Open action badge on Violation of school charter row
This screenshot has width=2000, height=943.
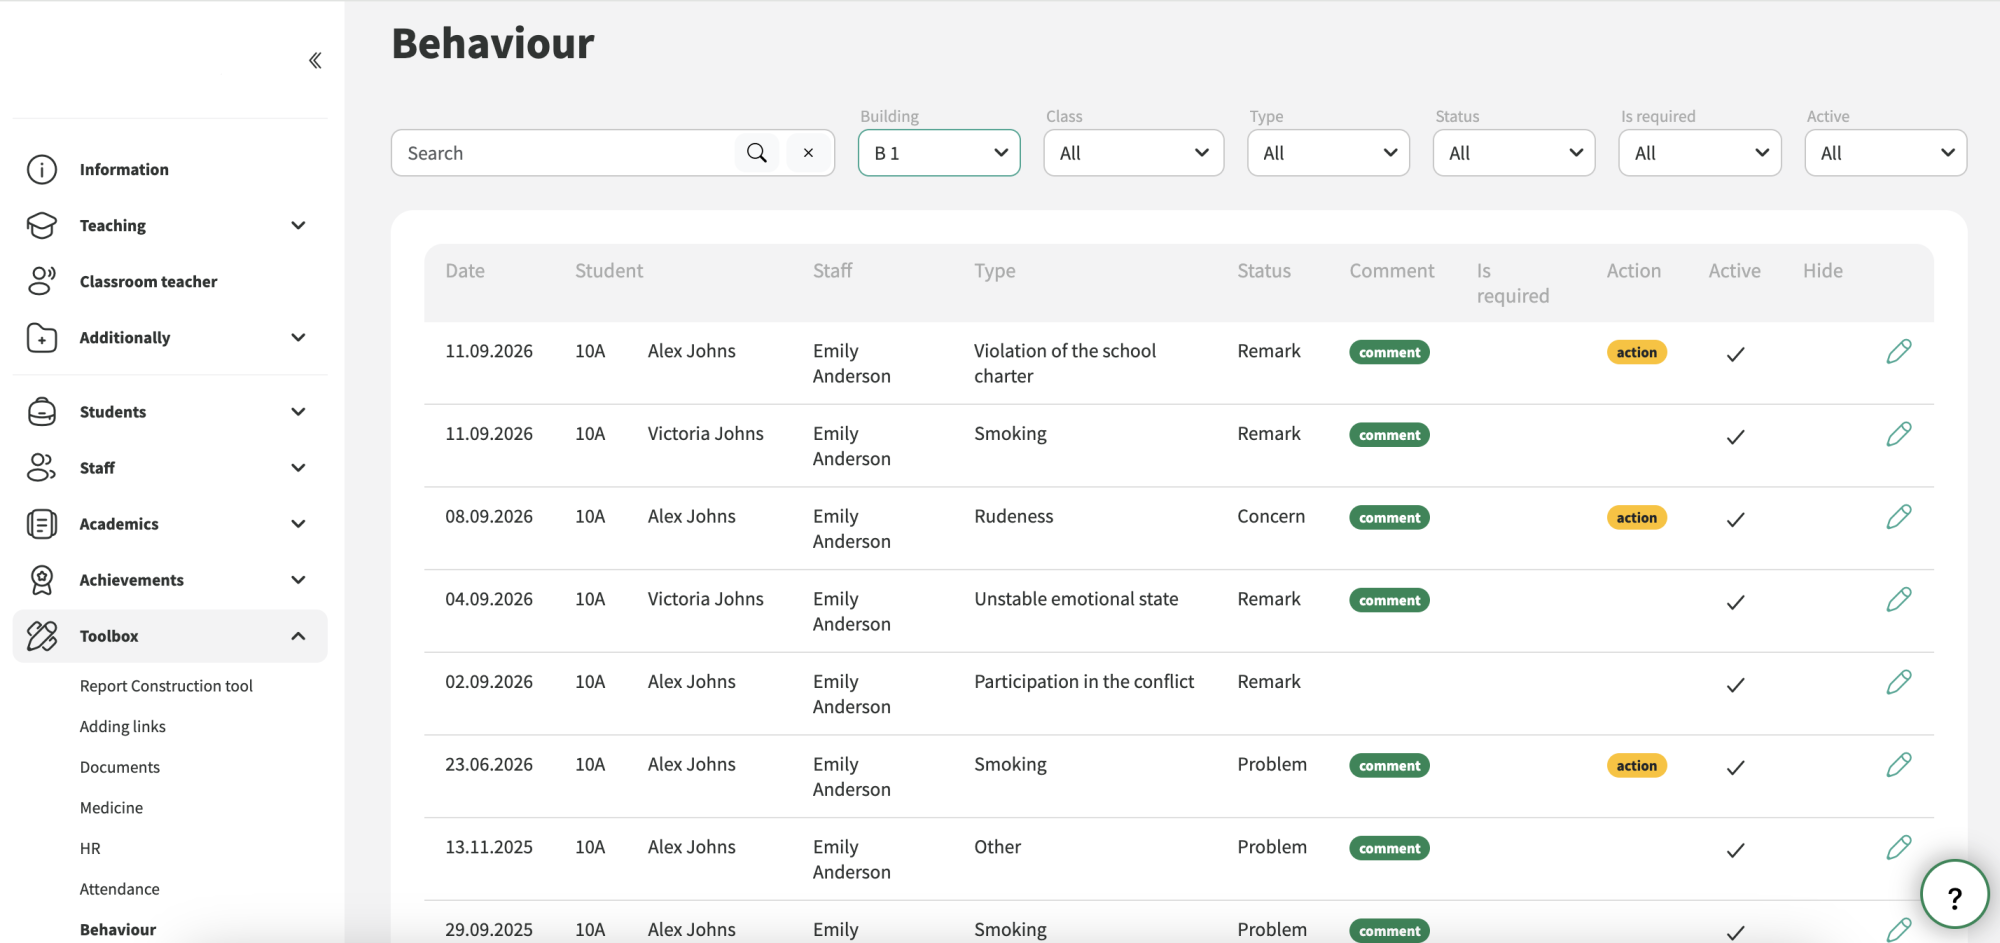(x=1636, y=352)
